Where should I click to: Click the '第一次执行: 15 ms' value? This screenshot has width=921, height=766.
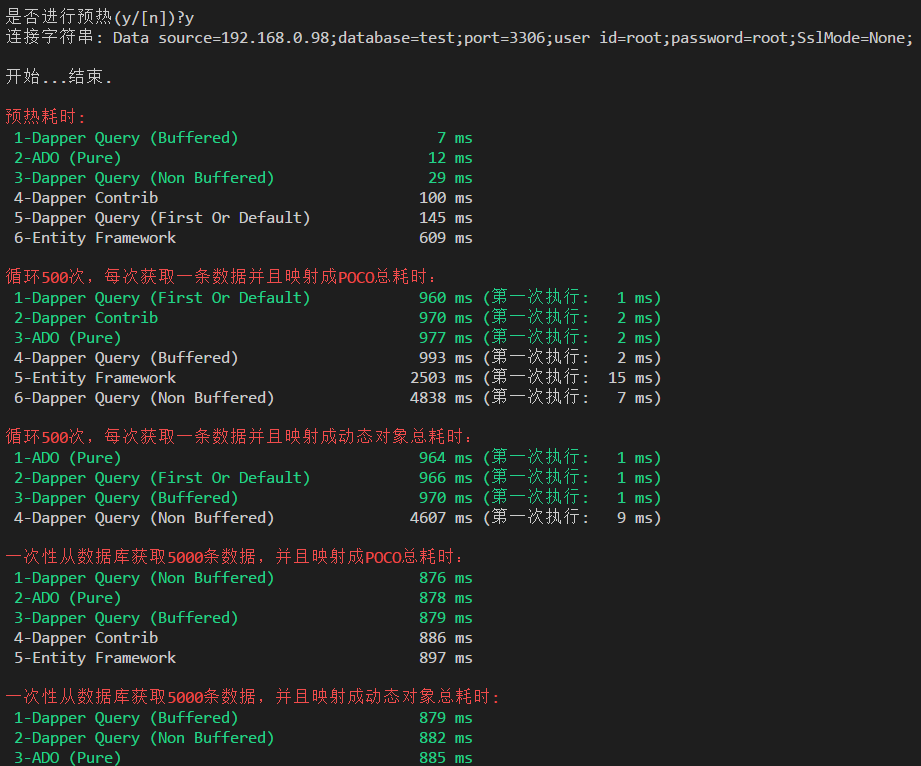tap(573, 378)
